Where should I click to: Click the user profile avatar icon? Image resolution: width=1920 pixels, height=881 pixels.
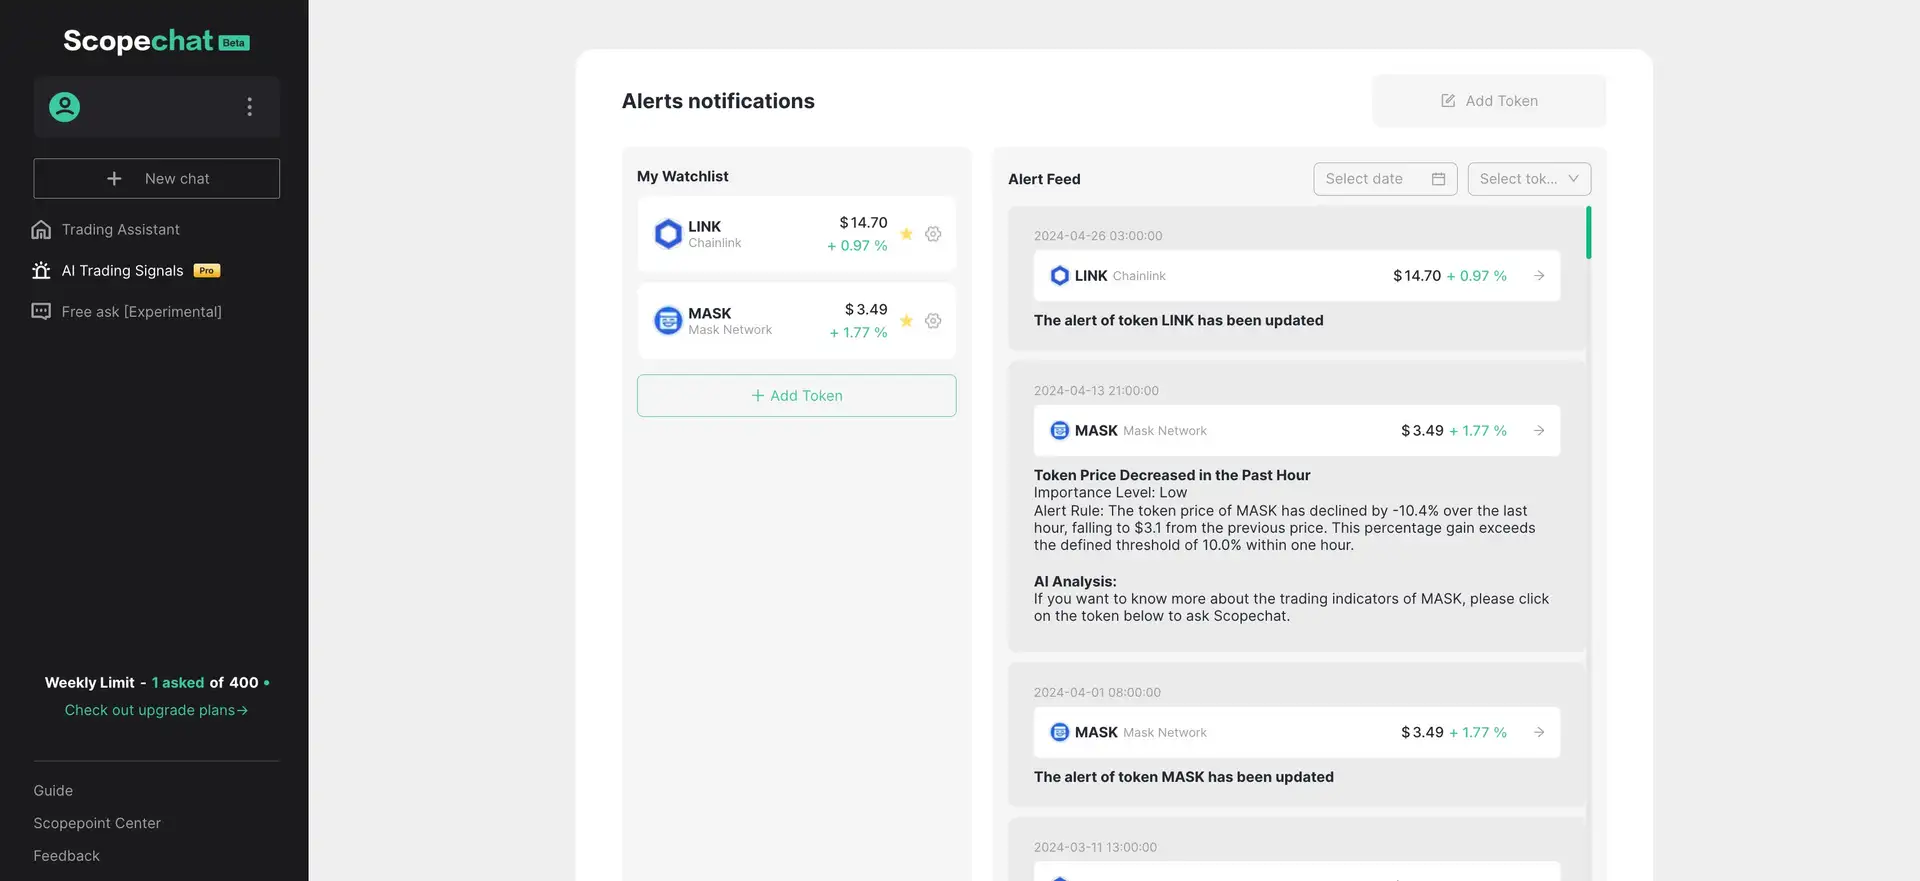click(65, 107)
